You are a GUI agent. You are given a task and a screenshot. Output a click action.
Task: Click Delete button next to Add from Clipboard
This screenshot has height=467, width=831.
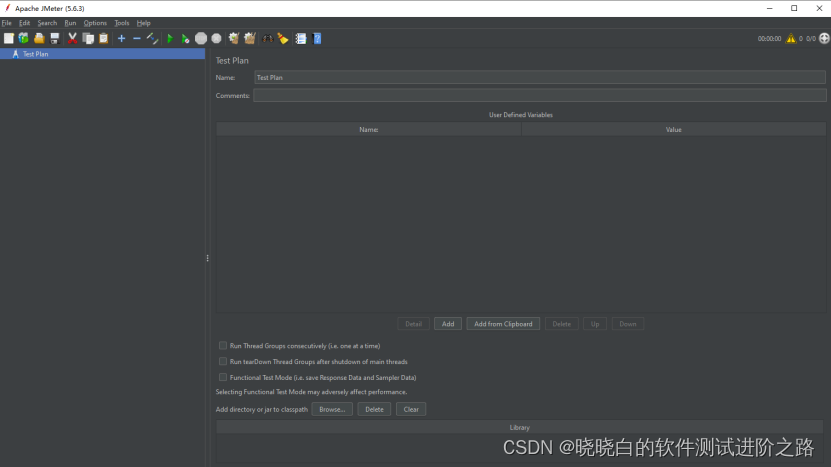[561, 324]
